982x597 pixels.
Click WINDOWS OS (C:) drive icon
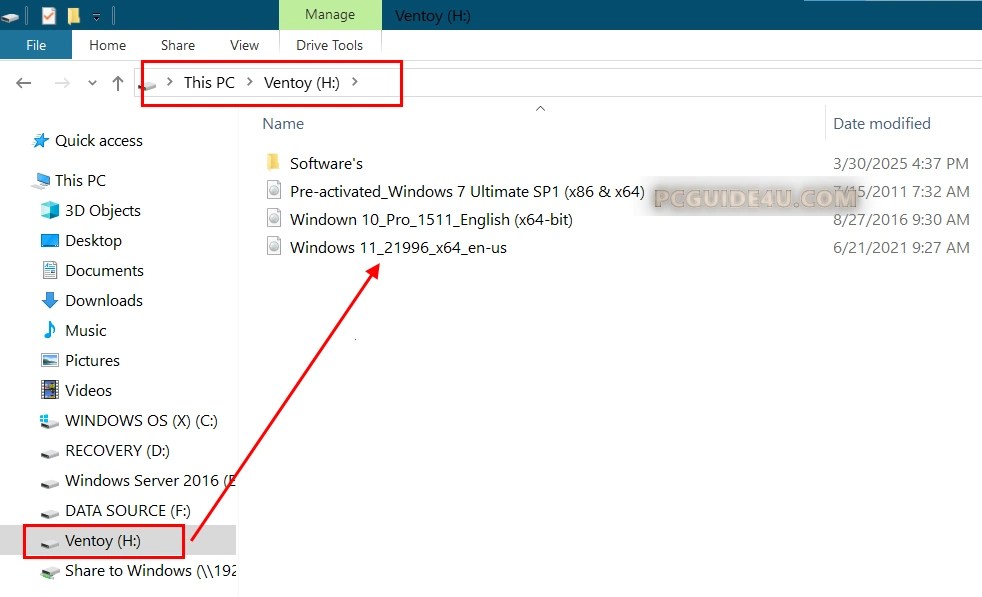(49, 422)
